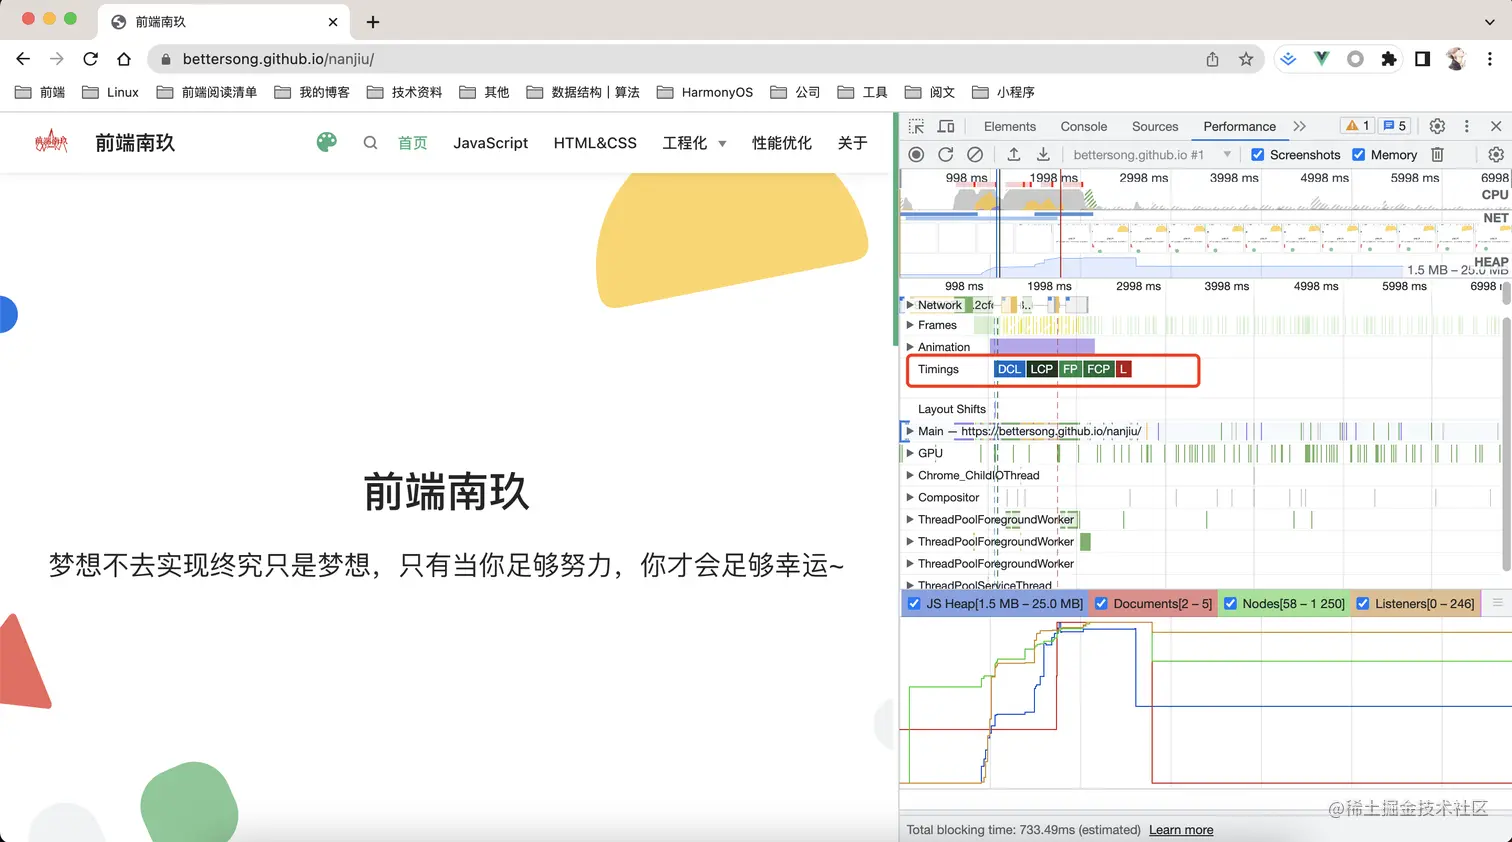
Task: Share this page via share icon
Action: pos(1212,59)
